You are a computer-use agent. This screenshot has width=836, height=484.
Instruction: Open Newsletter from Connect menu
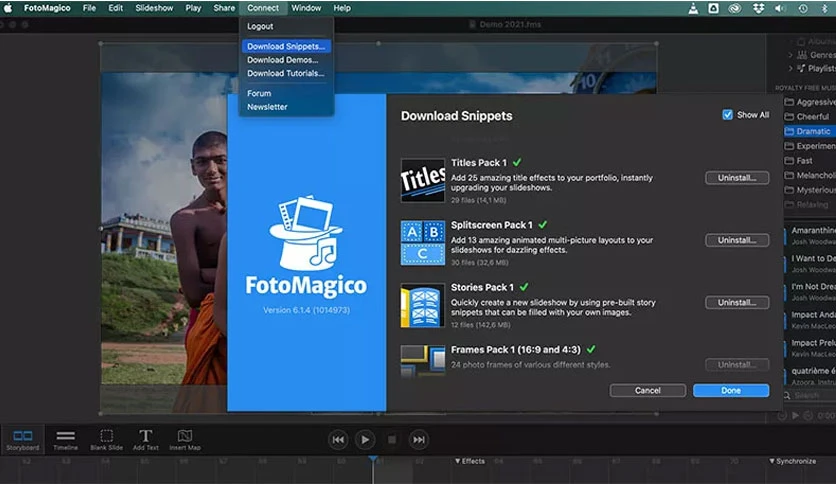click(286, 107)
